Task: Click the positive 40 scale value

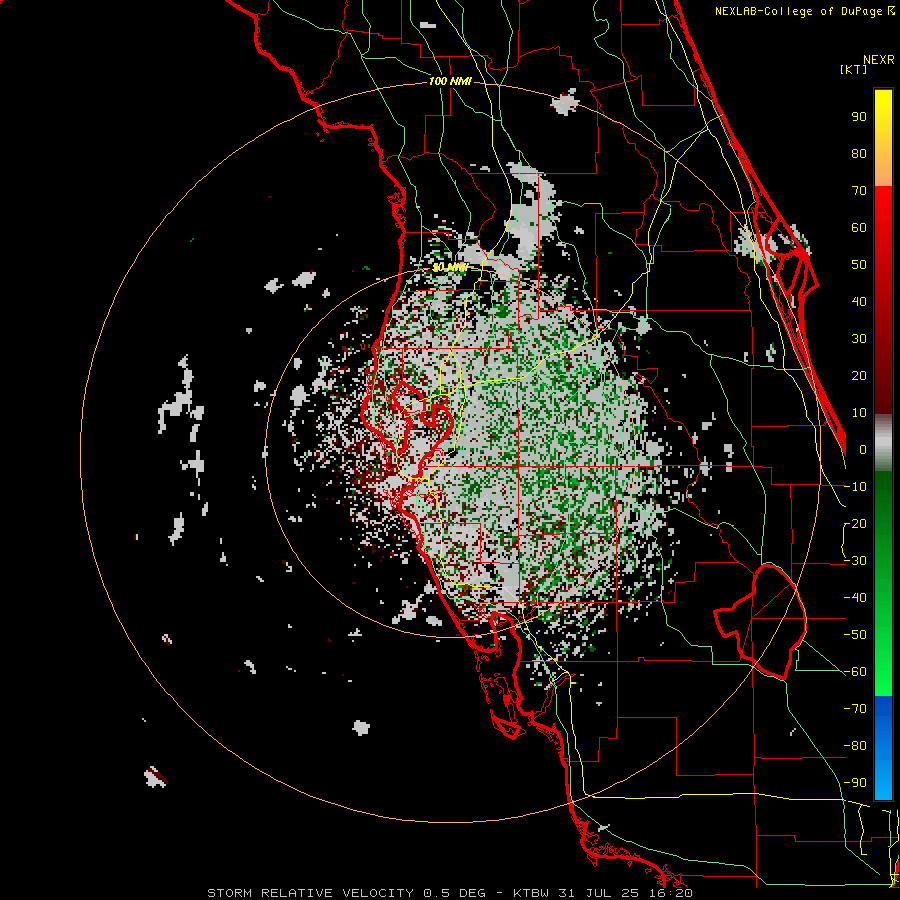Action: tap(859, 301)
